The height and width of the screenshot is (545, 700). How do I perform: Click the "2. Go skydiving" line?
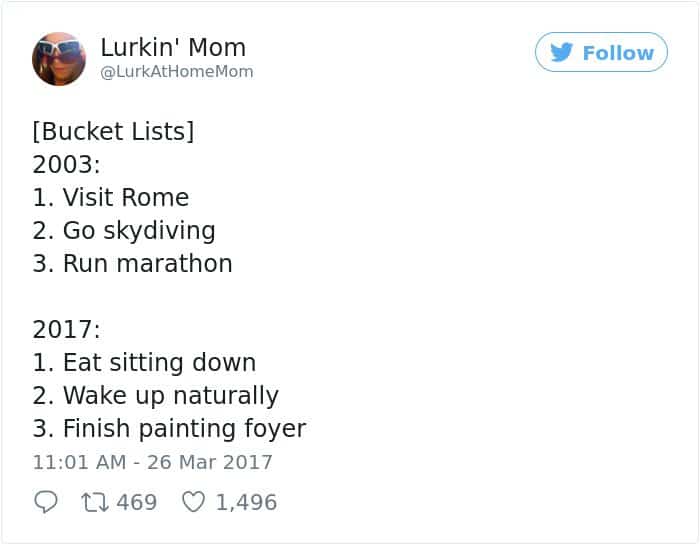[124, 230]
